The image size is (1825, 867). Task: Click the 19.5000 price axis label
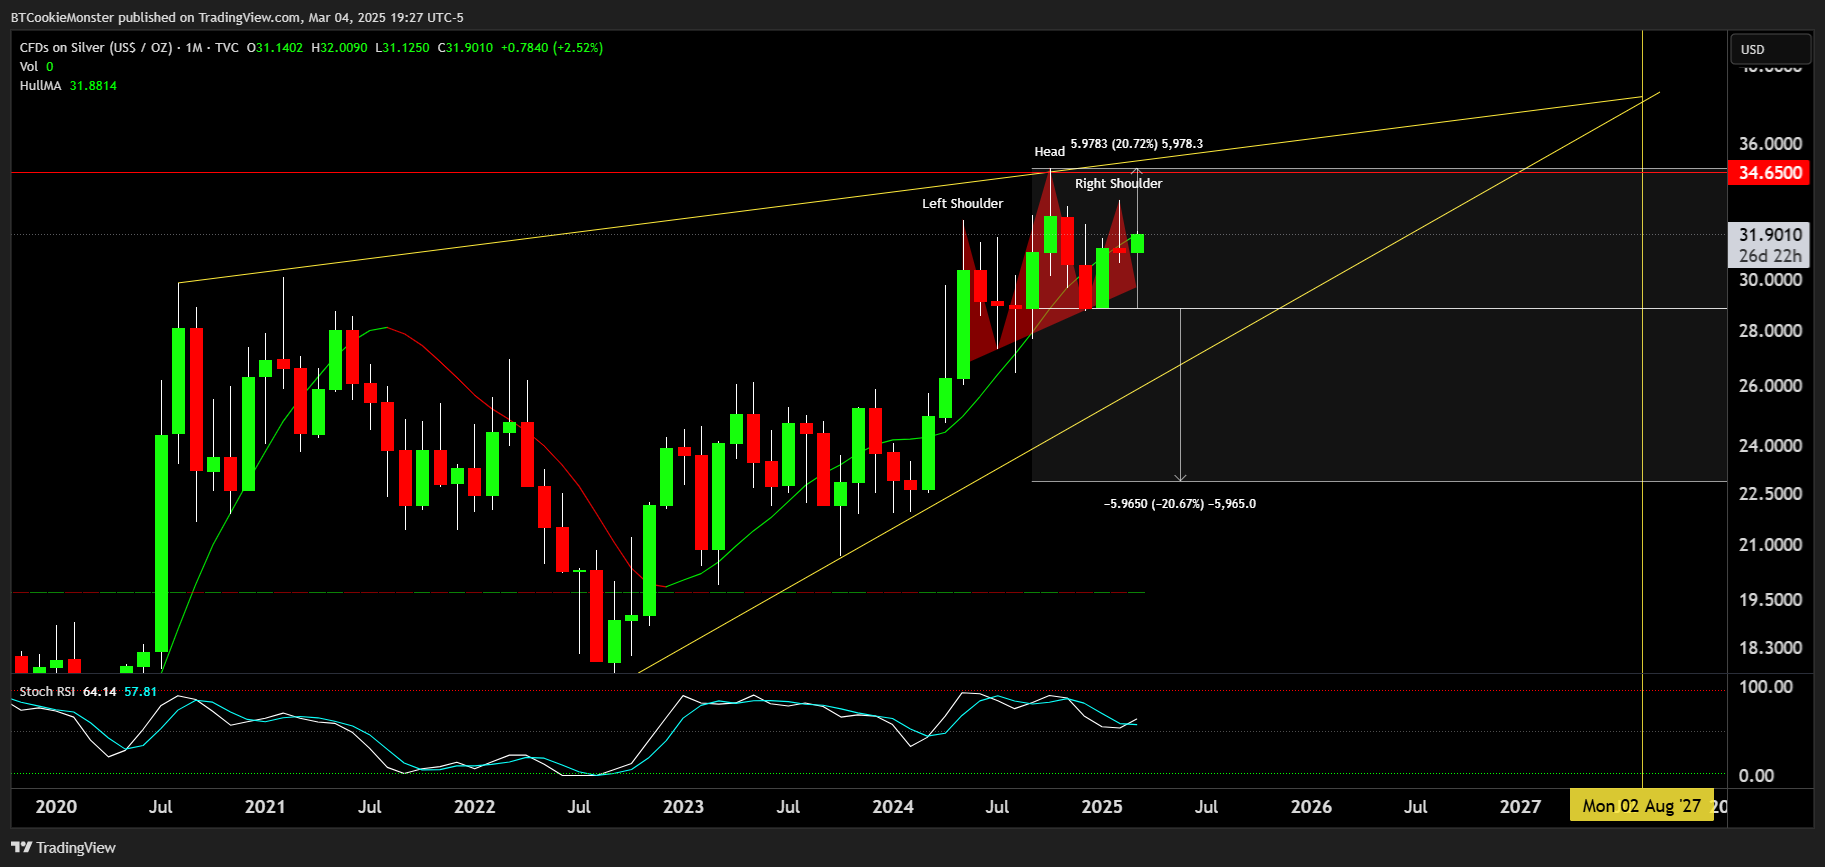1770,600
